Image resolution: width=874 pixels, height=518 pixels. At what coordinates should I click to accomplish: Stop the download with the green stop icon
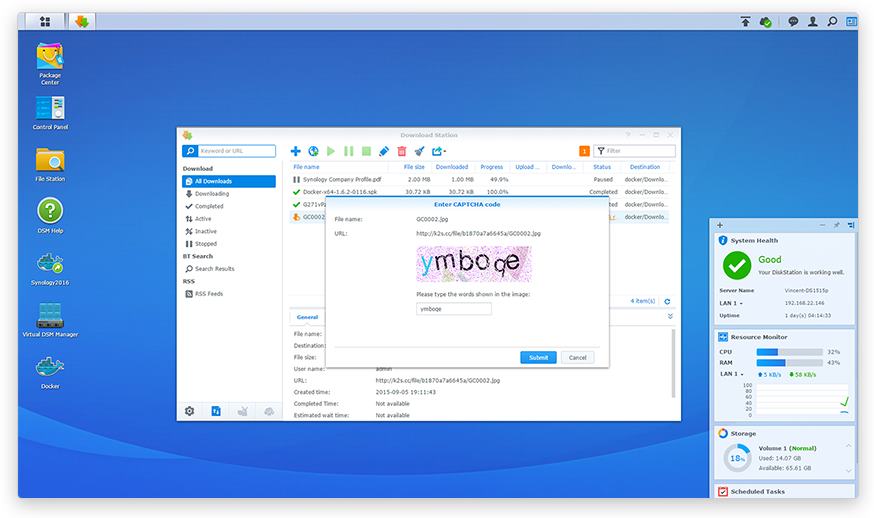click(366, 151)
